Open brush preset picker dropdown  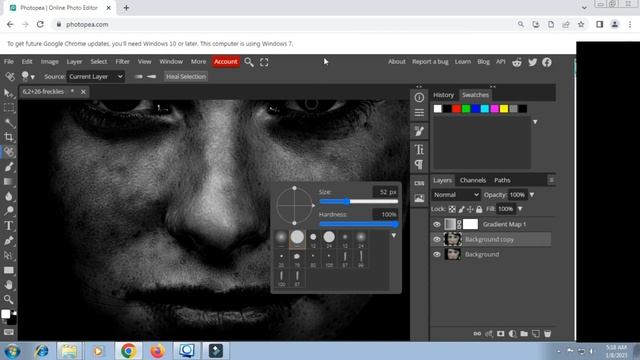27,76
